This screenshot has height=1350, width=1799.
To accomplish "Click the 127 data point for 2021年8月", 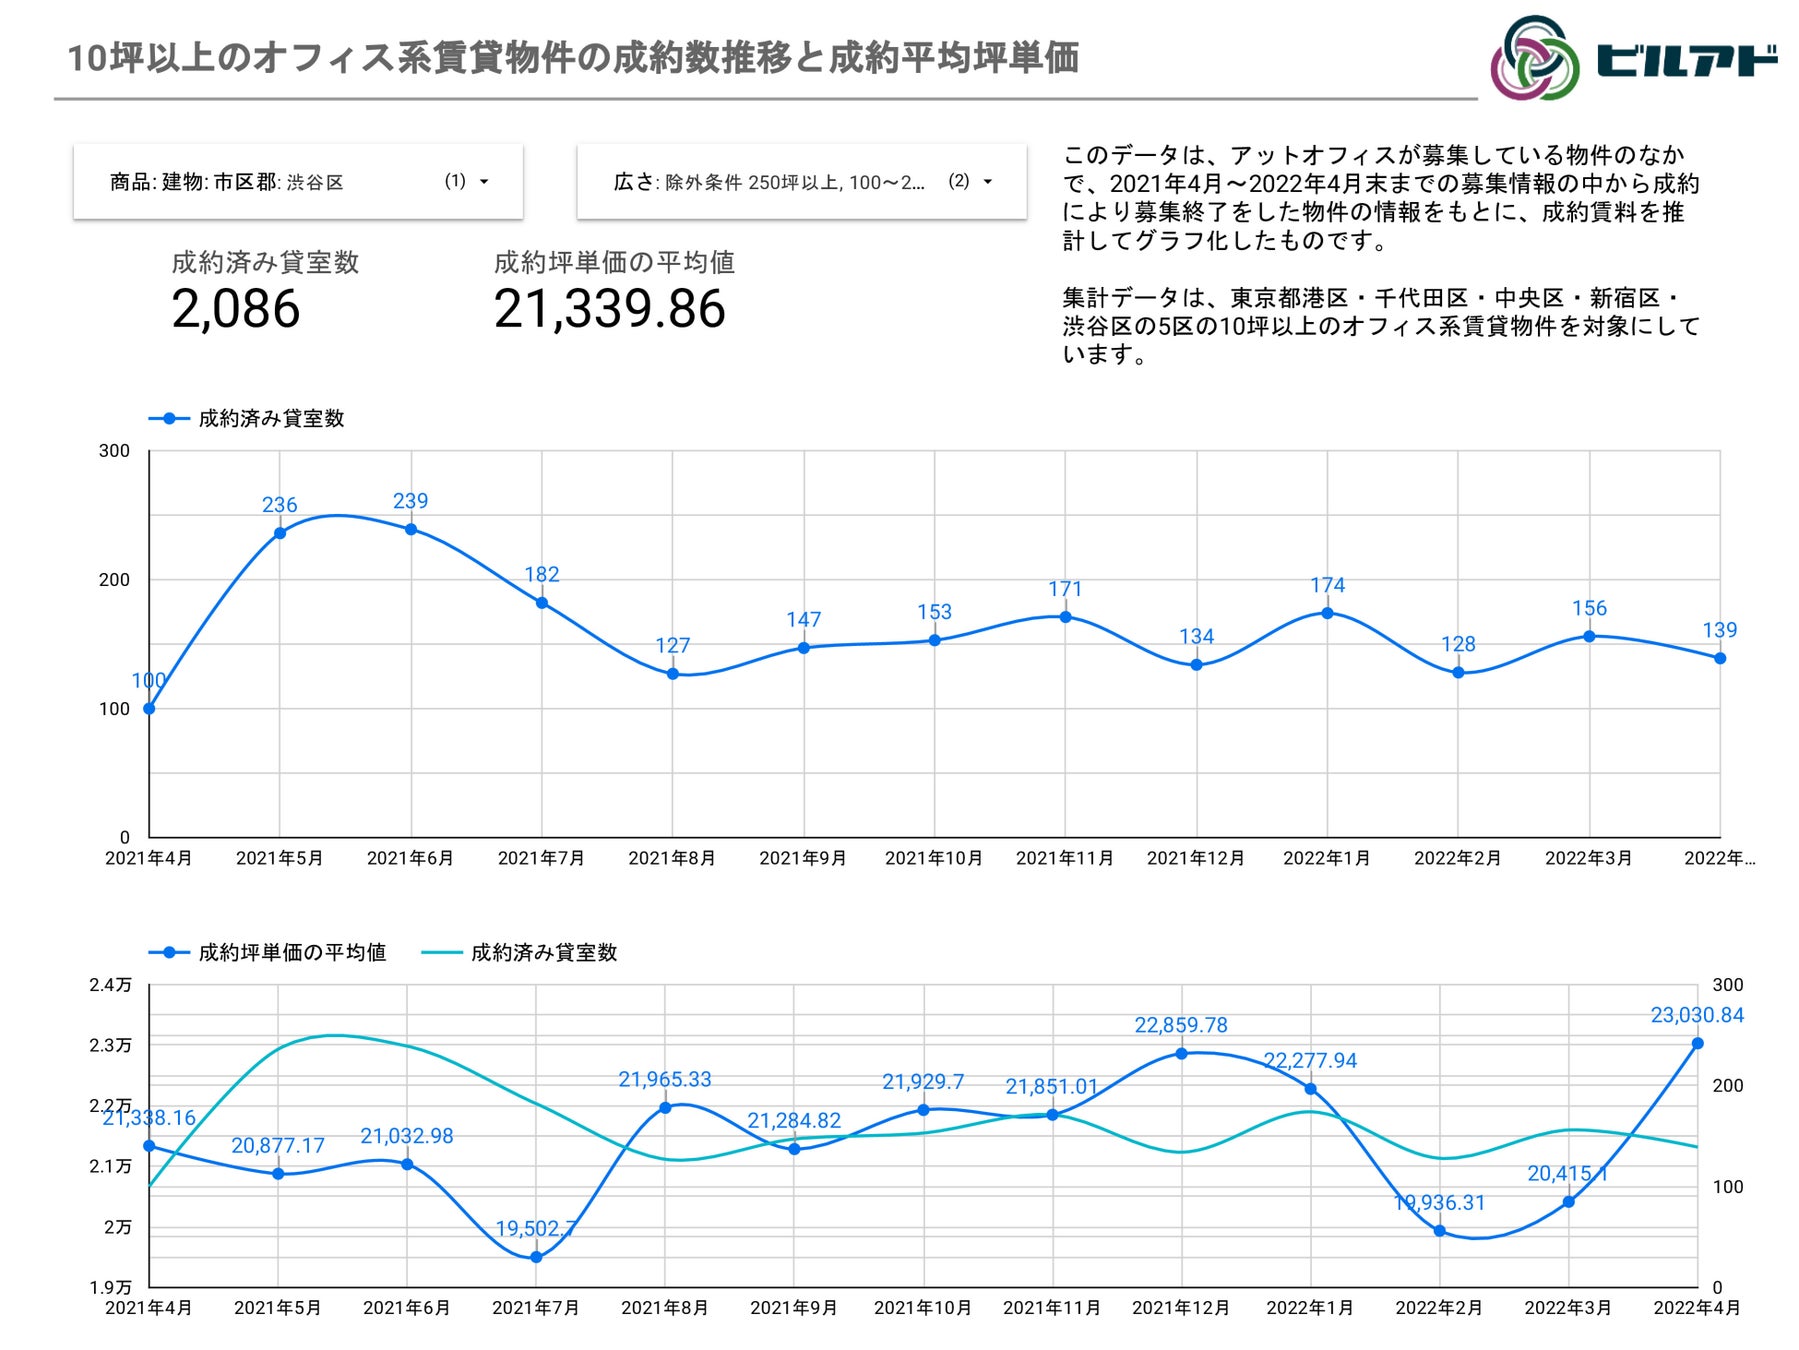I will coord(673,674).
